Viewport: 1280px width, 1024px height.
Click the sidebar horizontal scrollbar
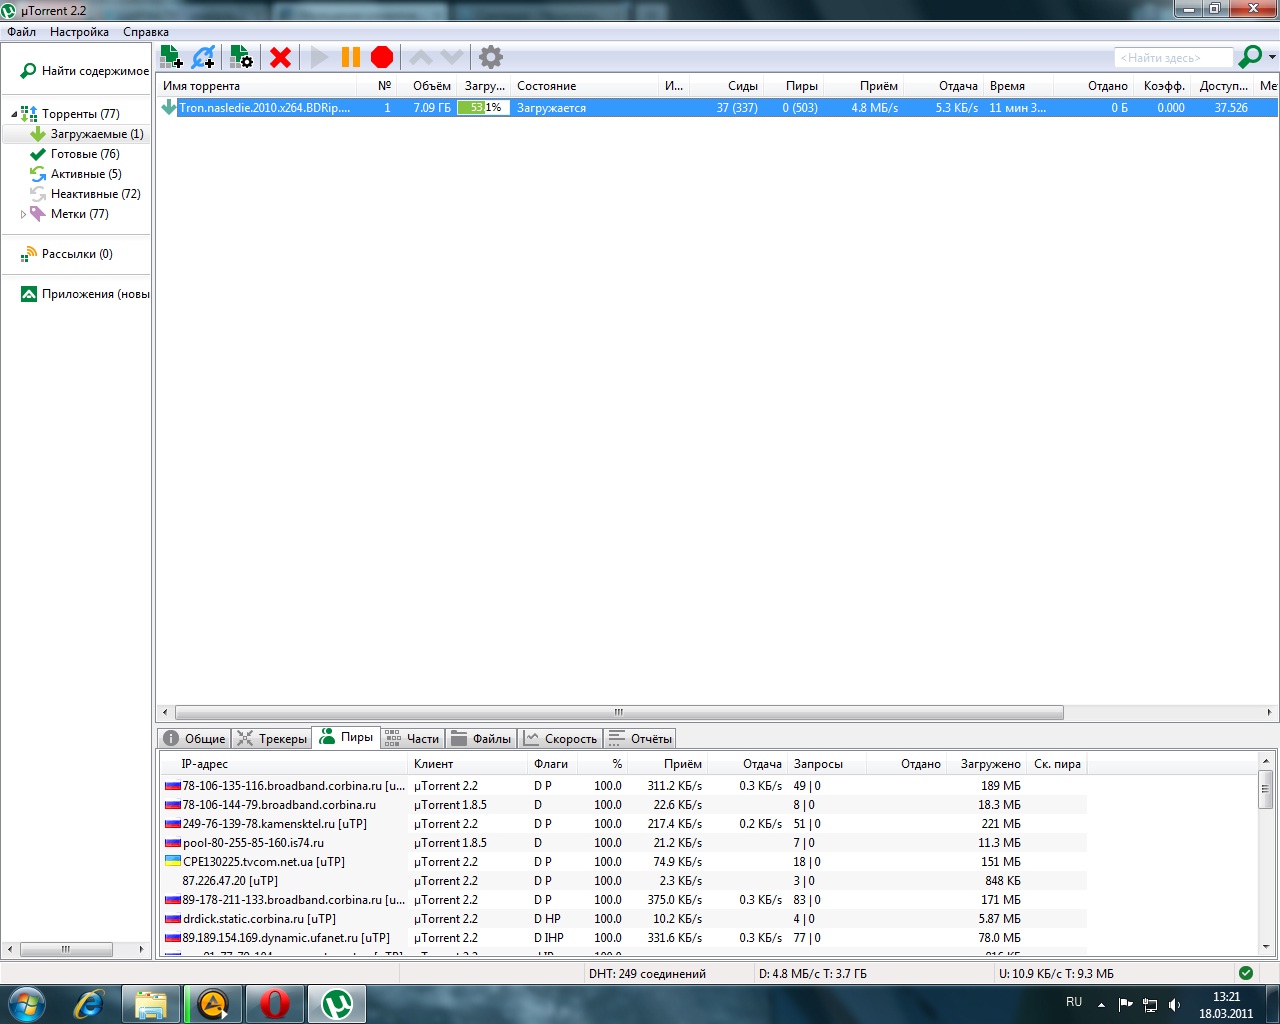pyautogui.click(x=67, y=949)
